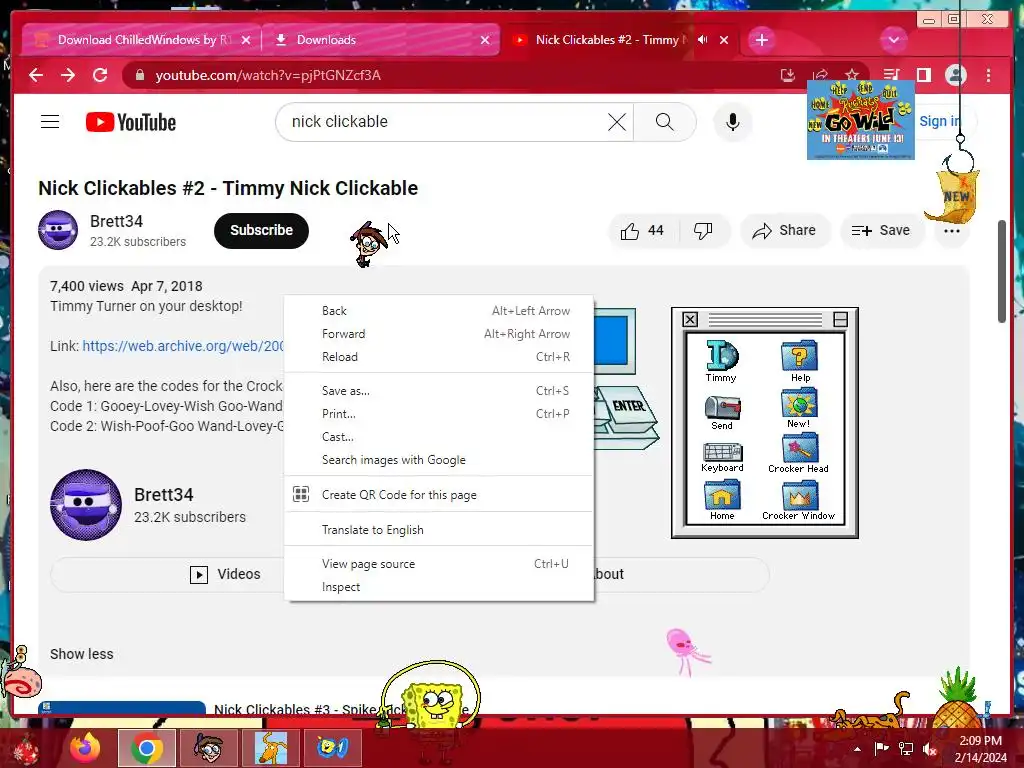Click the address bar URL
1024x768 pixels.
click(x=268, y=75)
